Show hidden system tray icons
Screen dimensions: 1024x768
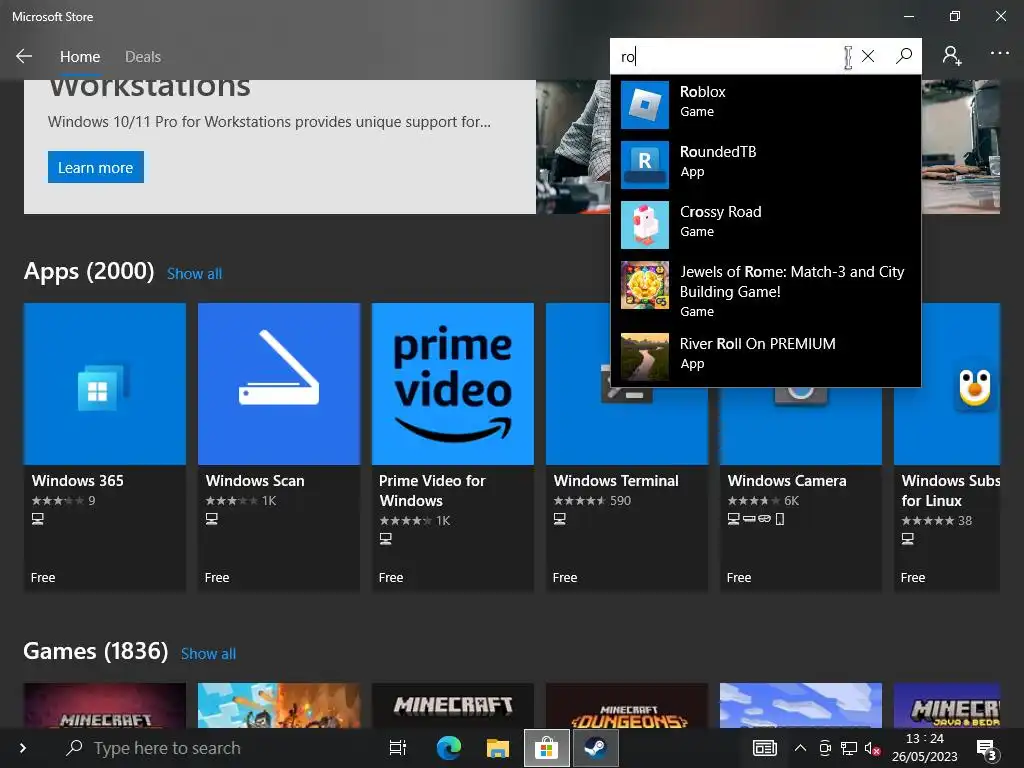pyautogui.click(x=800, y=748)
